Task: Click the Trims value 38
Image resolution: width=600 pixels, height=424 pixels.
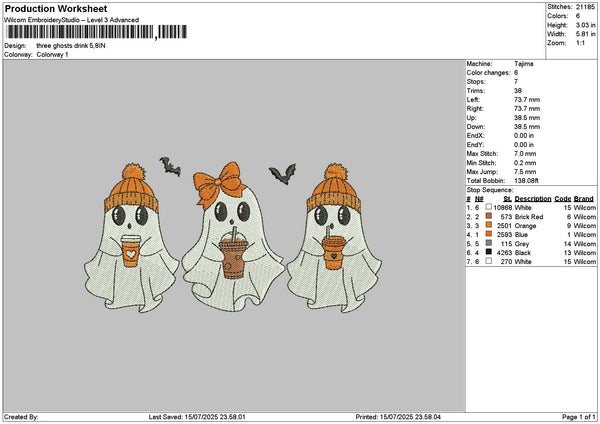Action: tap(518, 91)
